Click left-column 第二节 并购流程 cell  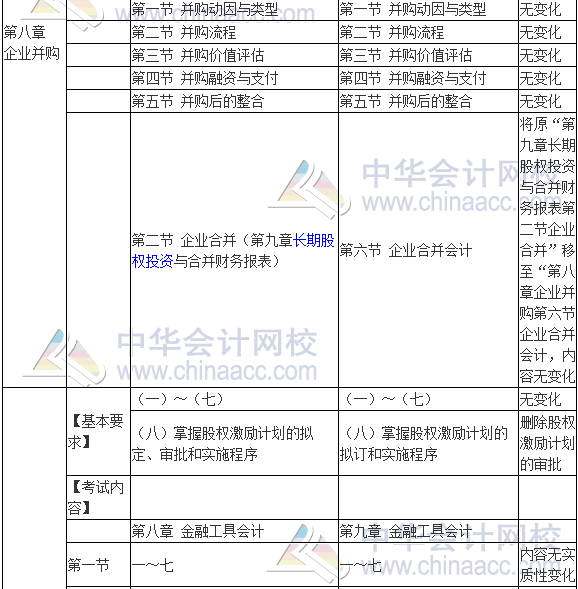tap(234, 32)
